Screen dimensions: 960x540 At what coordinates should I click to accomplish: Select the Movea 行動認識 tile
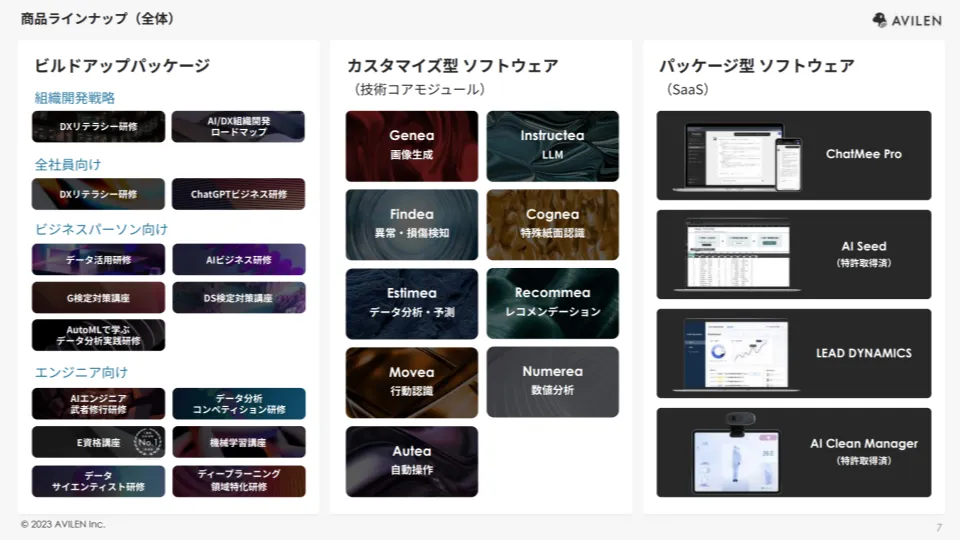411,382
